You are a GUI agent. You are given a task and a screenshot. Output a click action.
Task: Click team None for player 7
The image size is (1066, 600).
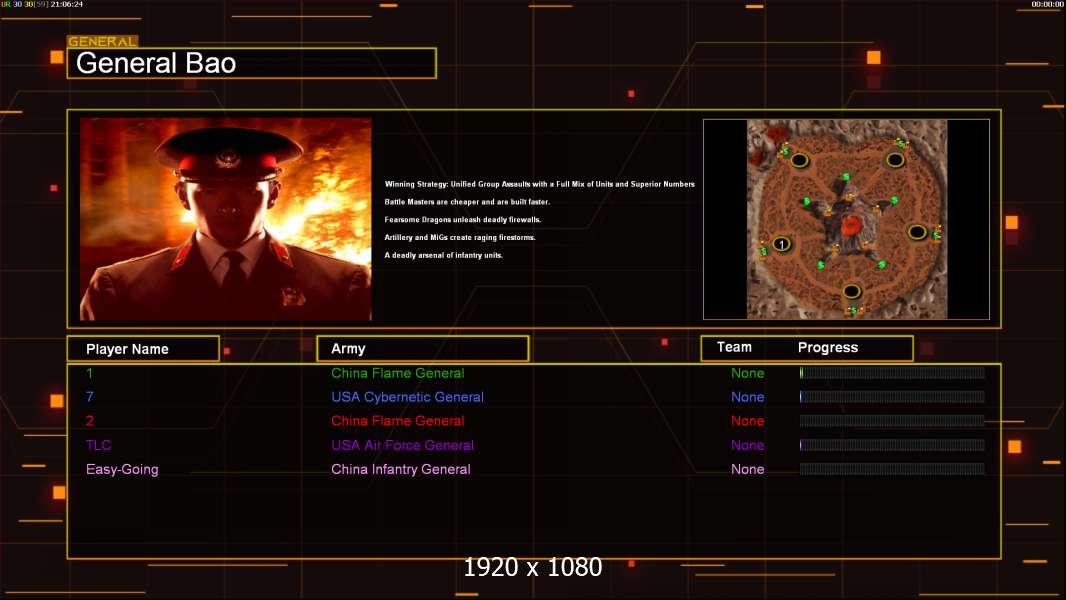click(748, 397)
